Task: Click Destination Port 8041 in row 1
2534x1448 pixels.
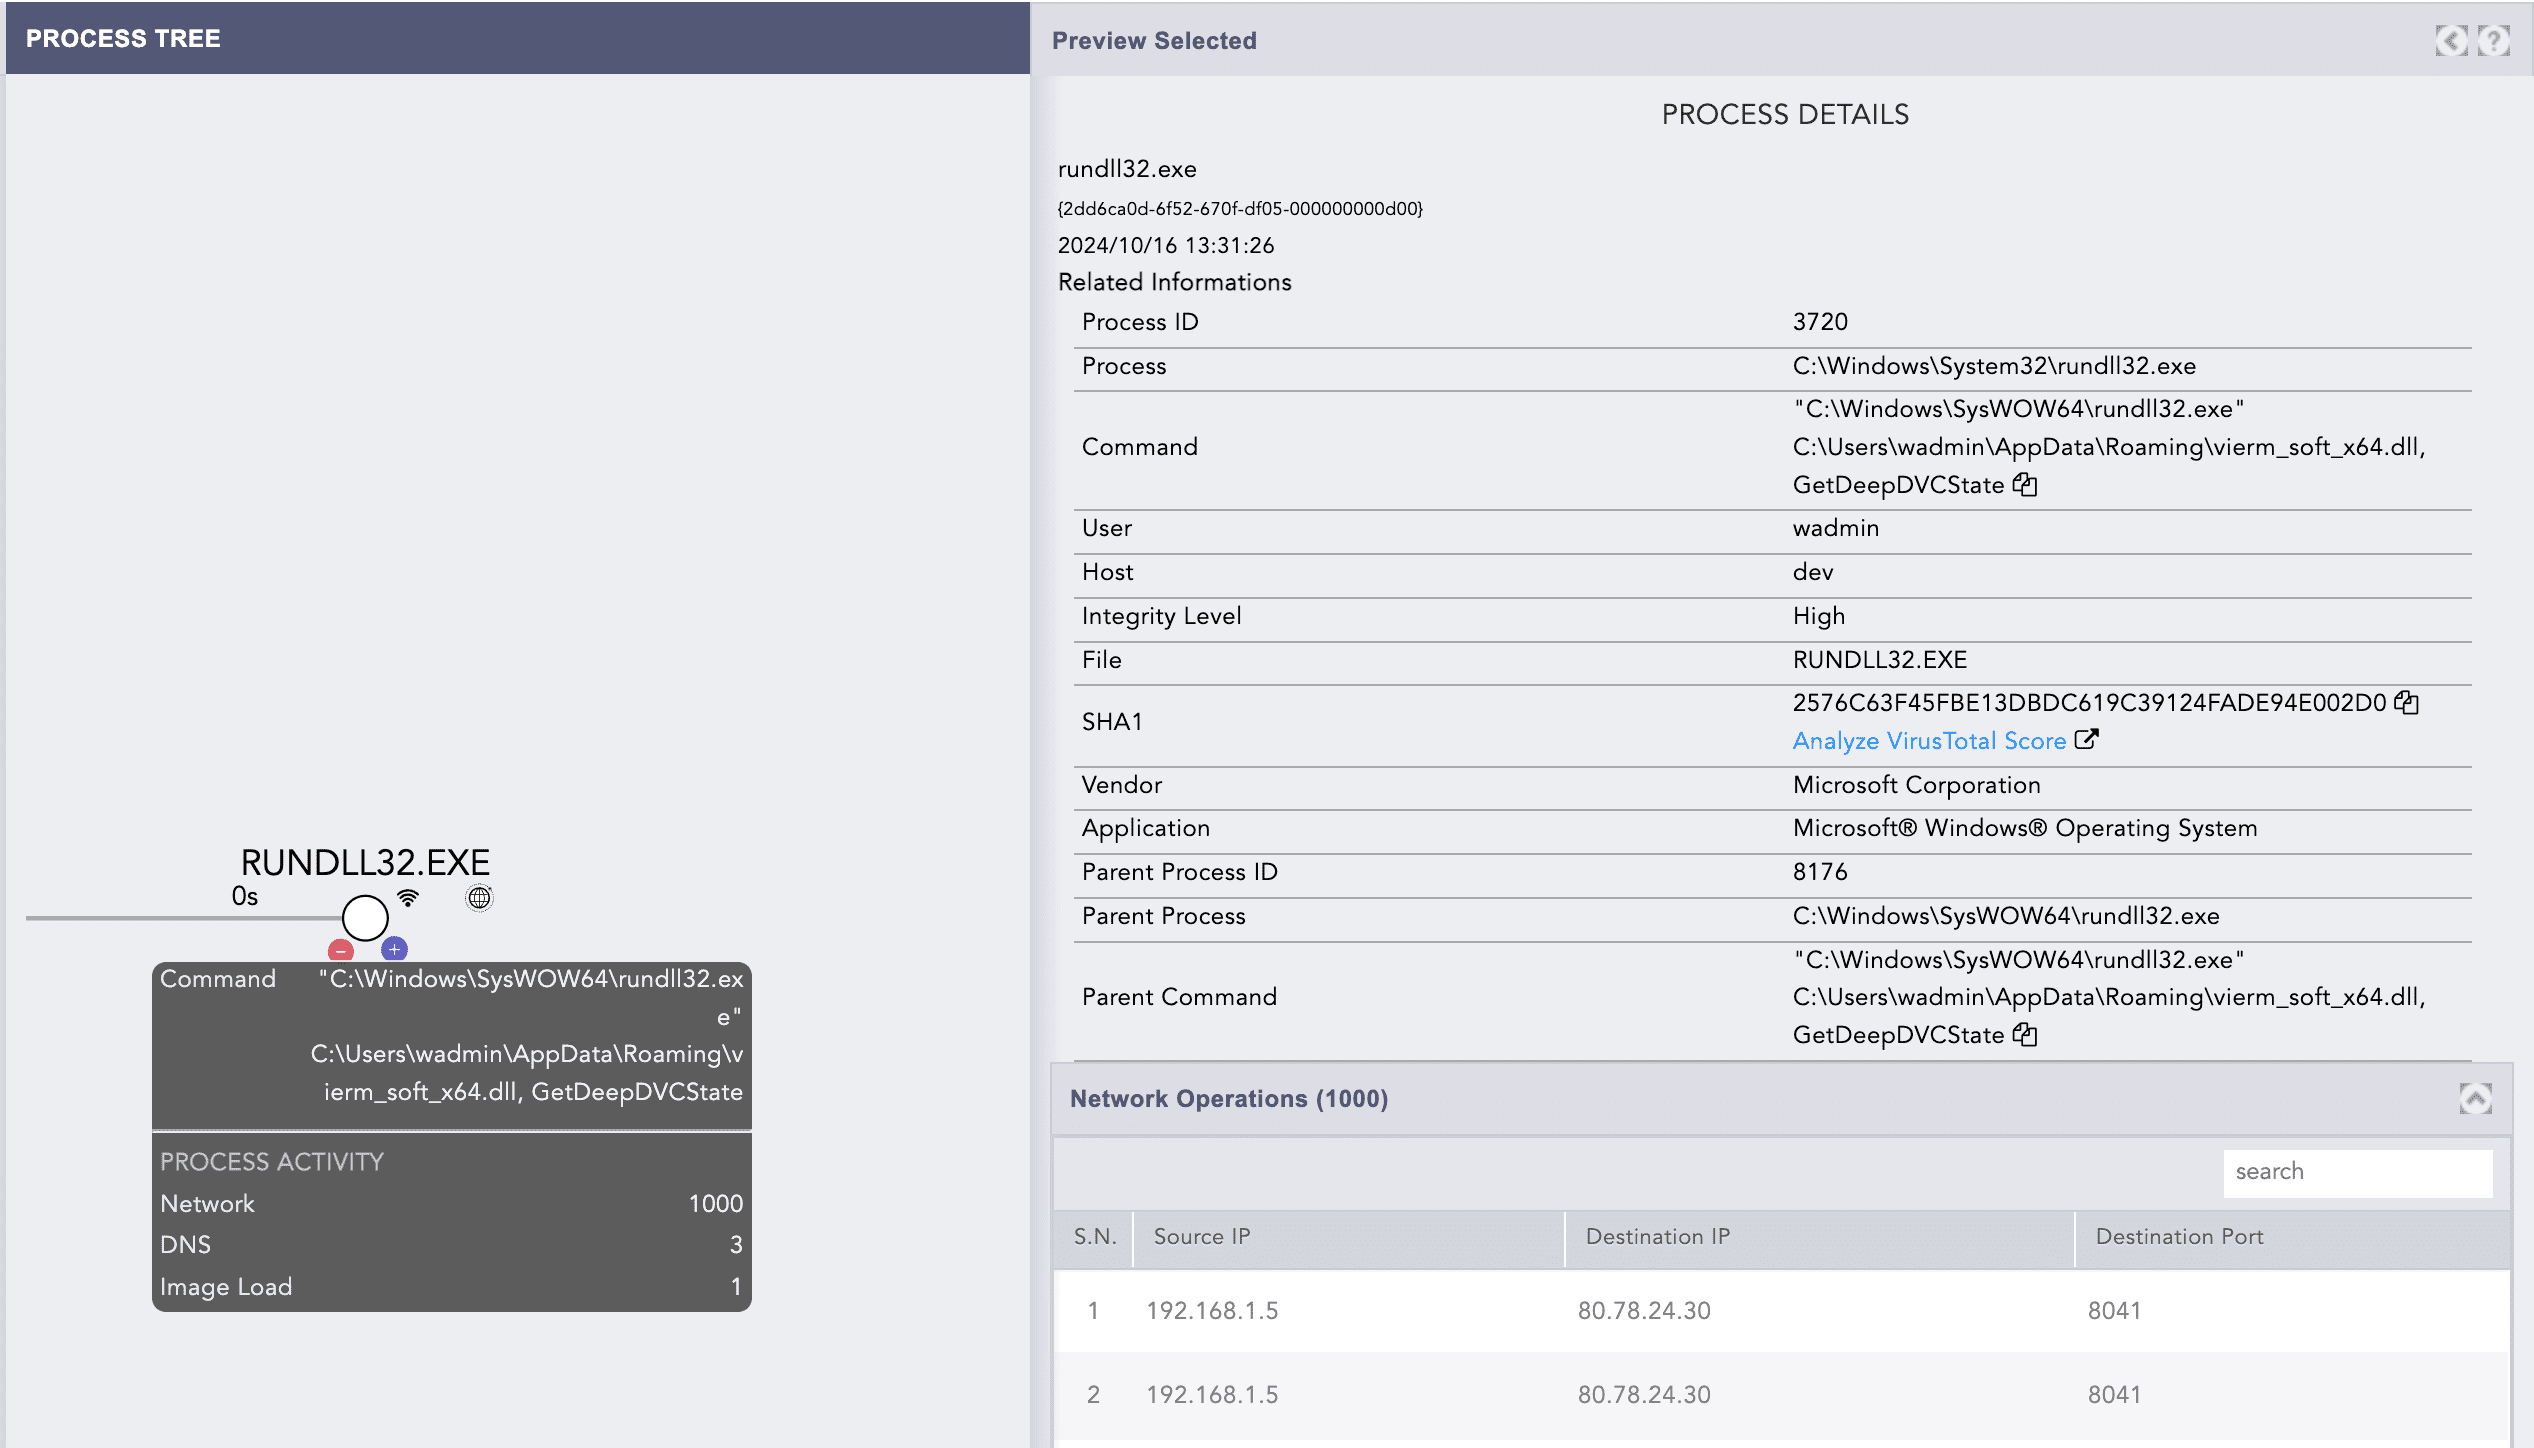Action: [2114, 1311]
